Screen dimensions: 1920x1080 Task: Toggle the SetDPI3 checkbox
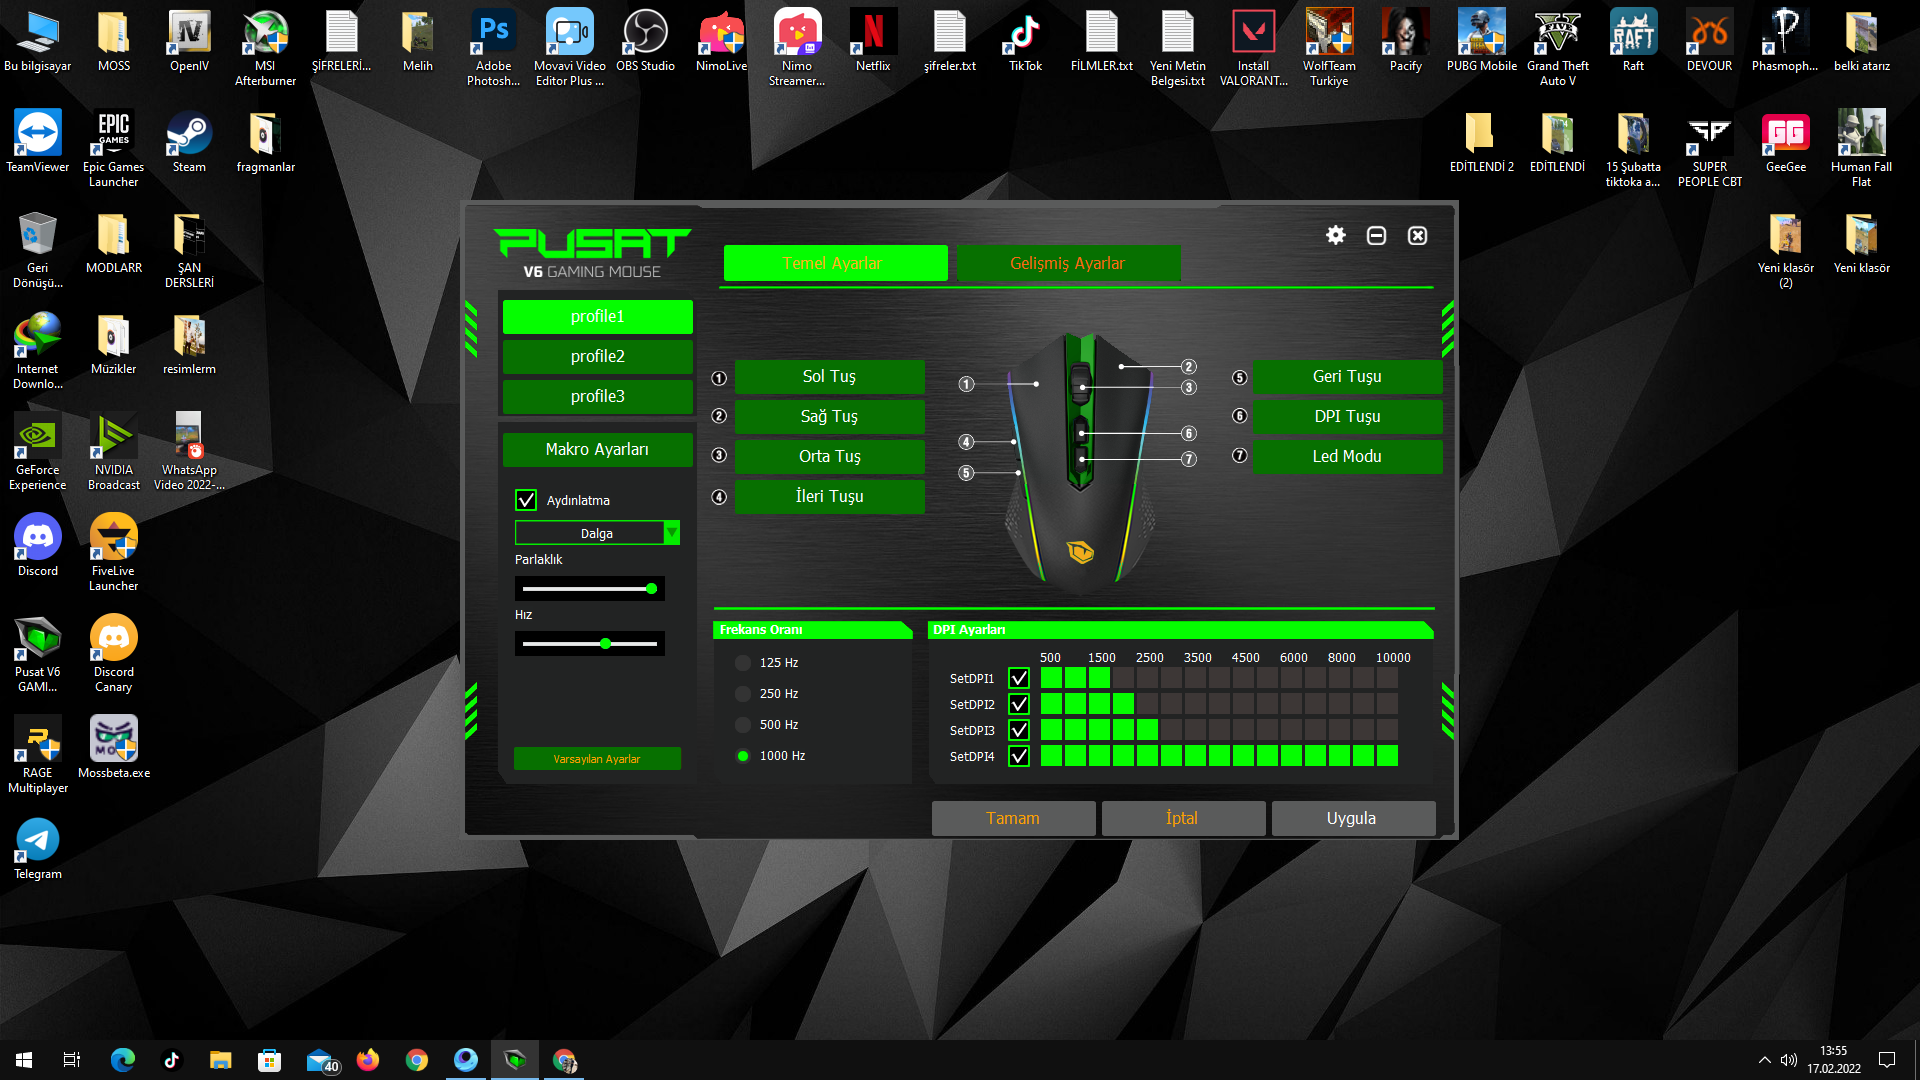1019,730
